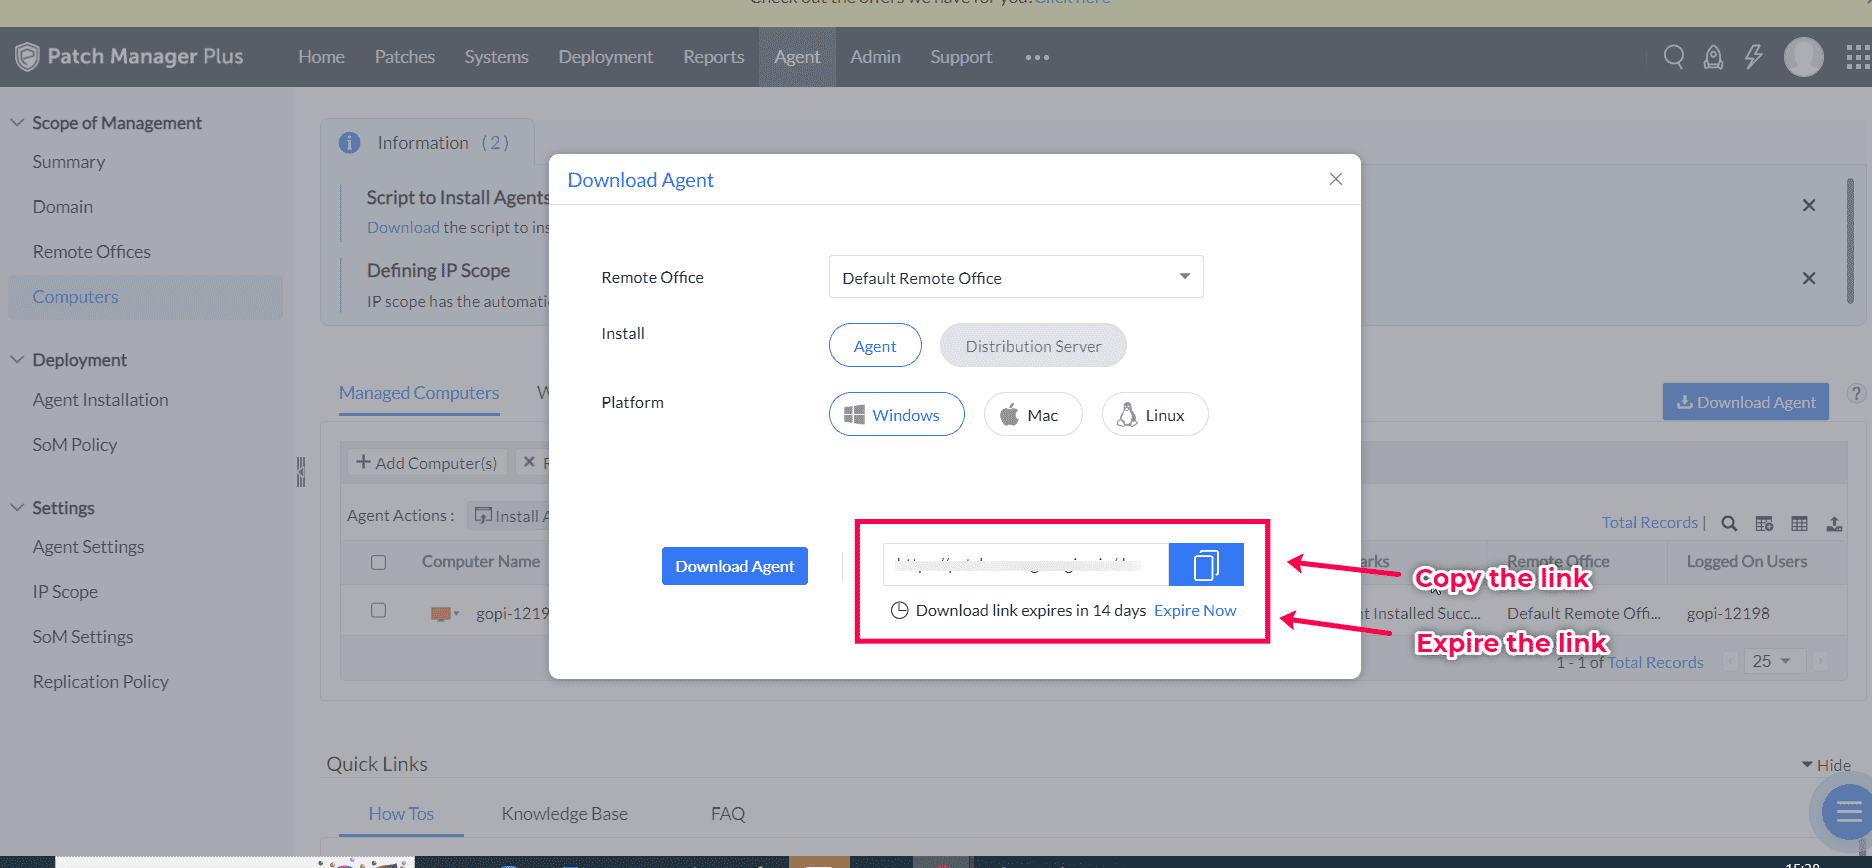Click Download Agent button behind the dialog
The image size is (1872, 868).
[1746, 402]
